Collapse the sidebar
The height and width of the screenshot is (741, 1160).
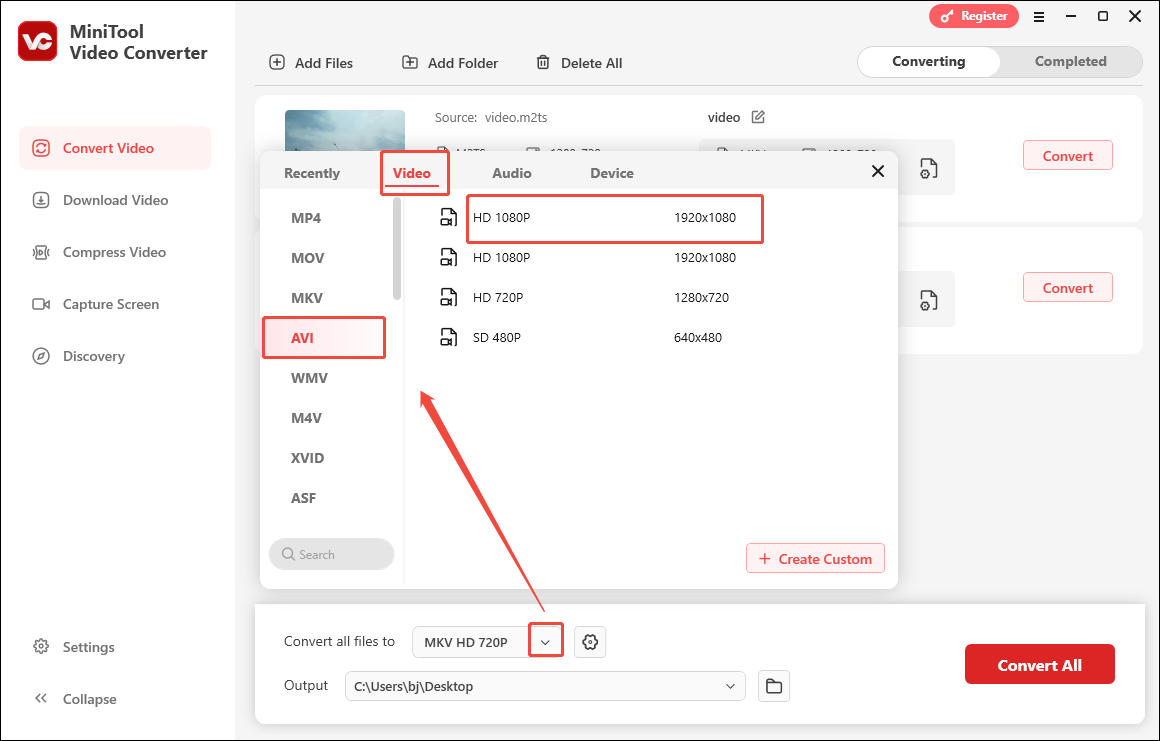tap(74, 699)
